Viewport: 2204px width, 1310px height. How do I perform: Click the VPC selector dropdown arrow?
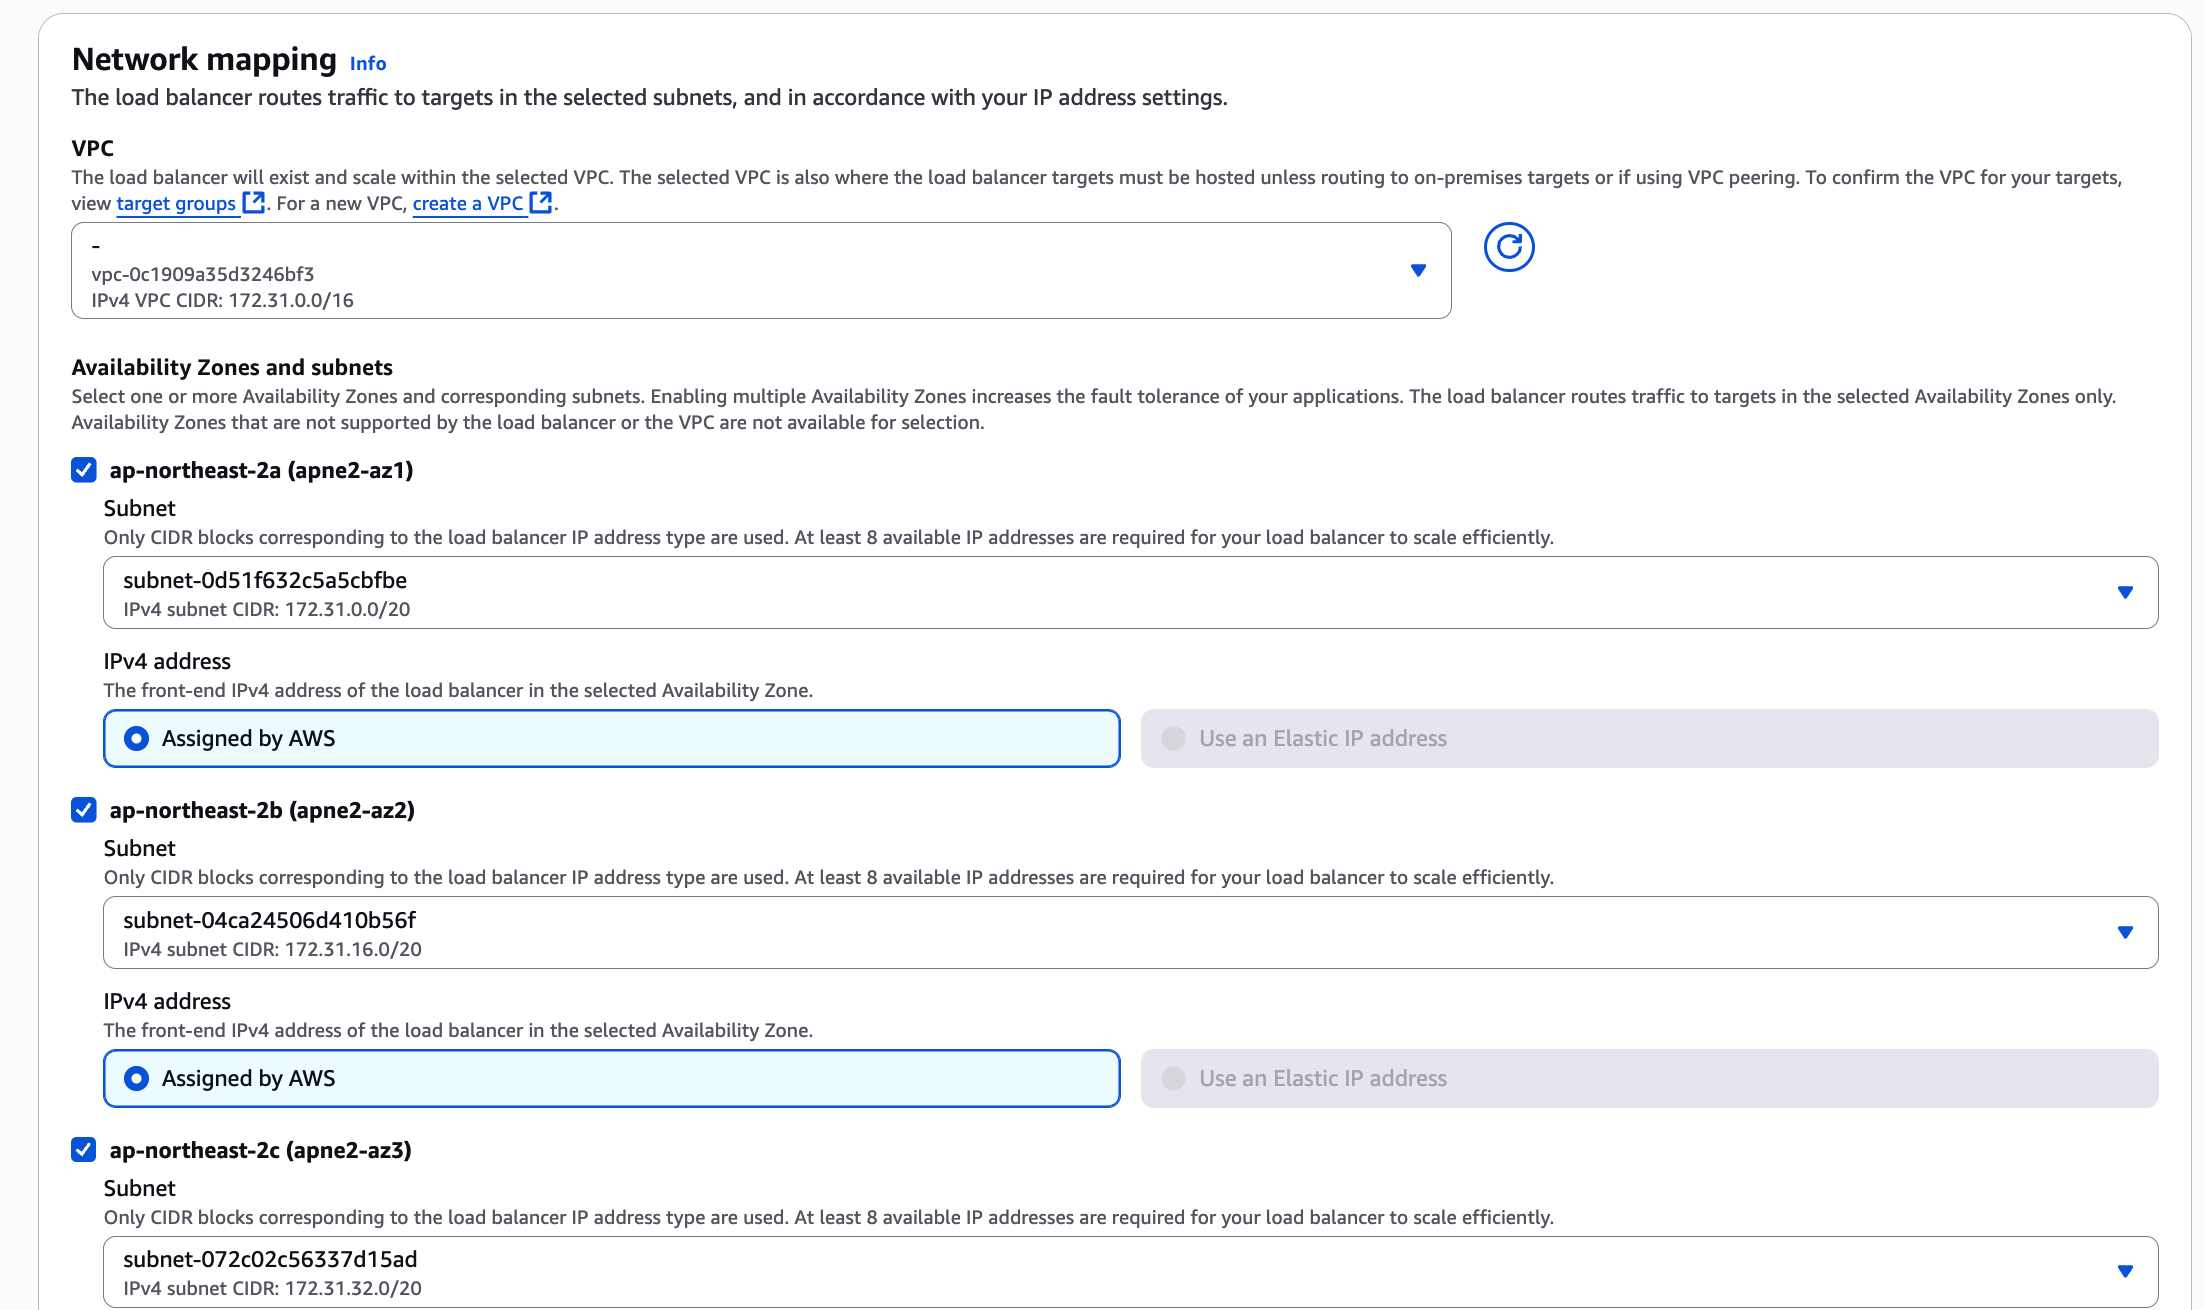tap(1417, 271)
